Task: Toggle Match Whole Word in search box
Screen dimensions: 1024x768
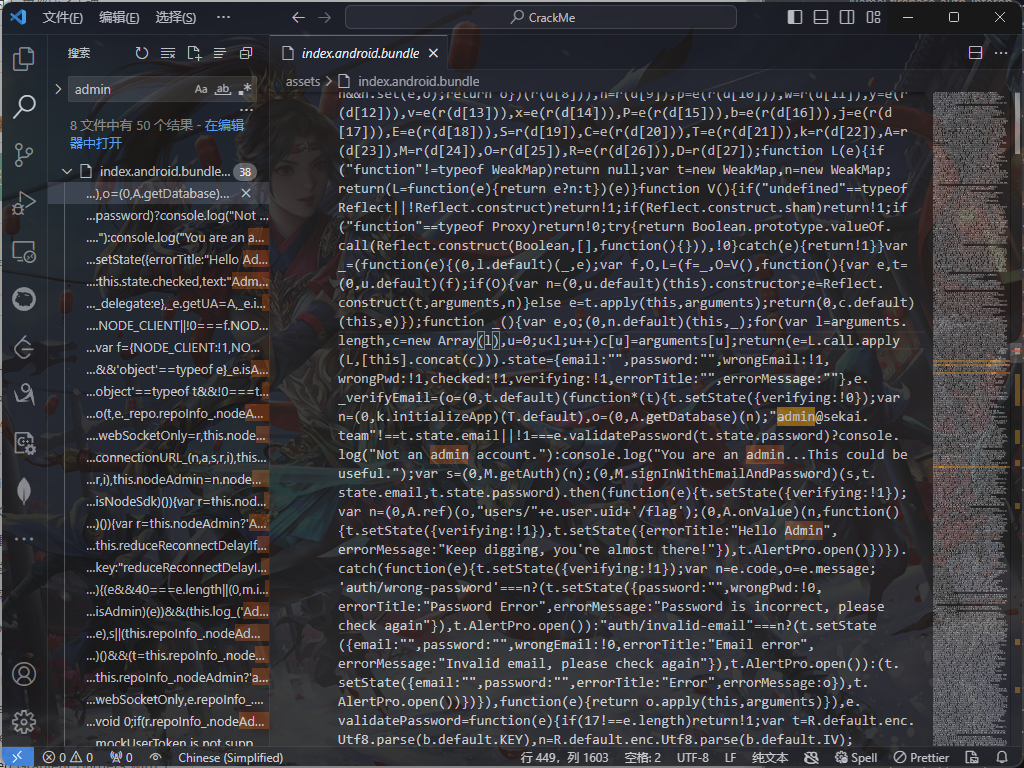Action: pos(223,89)
